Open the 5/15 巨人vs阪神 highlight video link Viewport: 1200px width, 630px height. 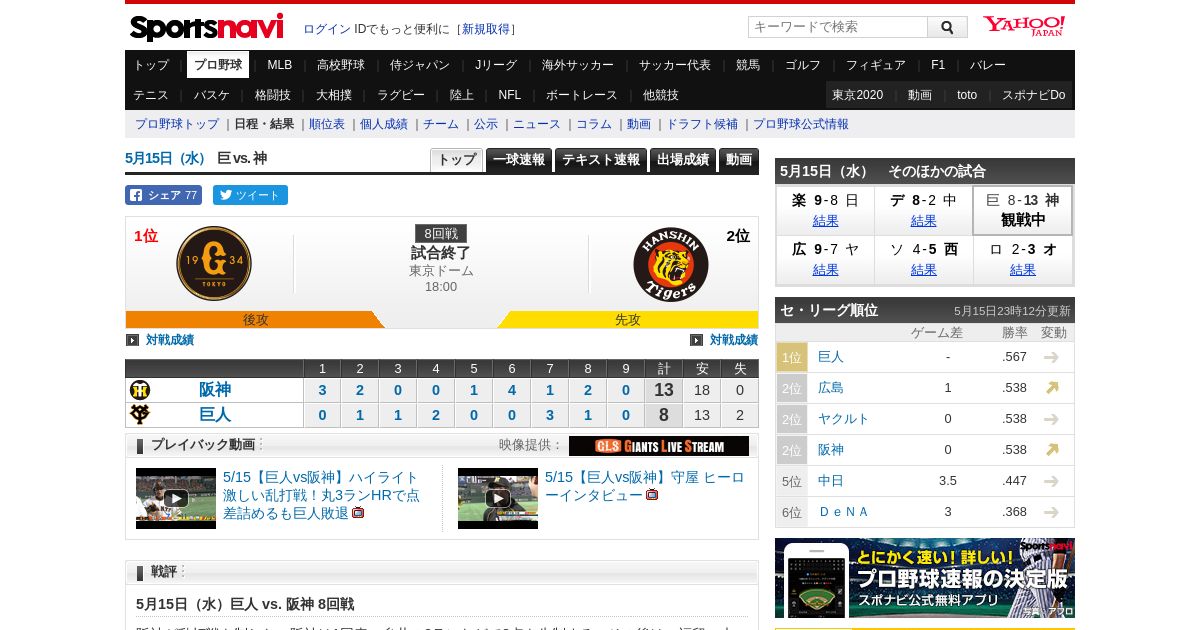(321, 495)
